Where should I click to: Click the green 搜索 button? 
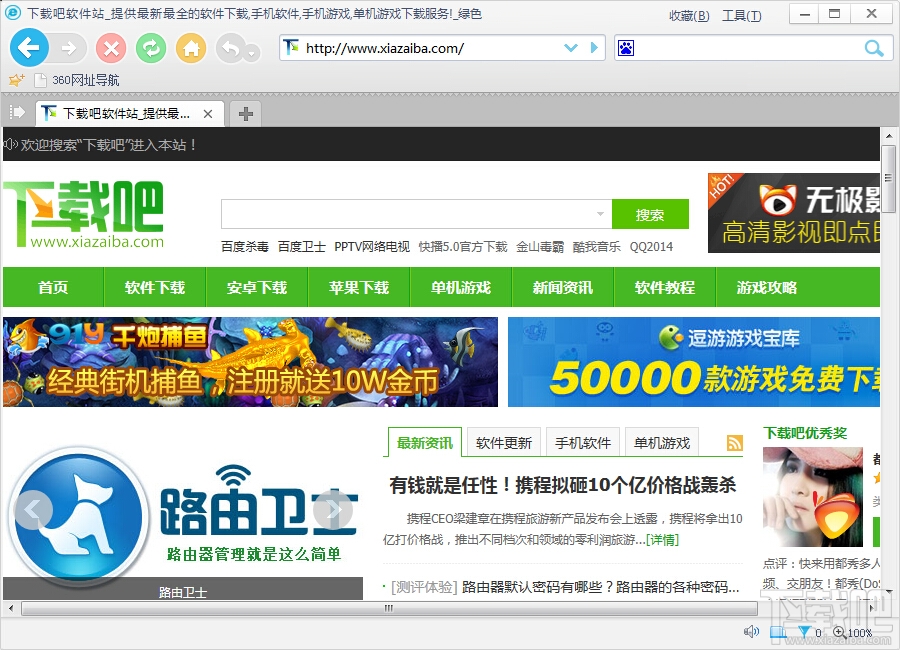(x=650, y=214)
